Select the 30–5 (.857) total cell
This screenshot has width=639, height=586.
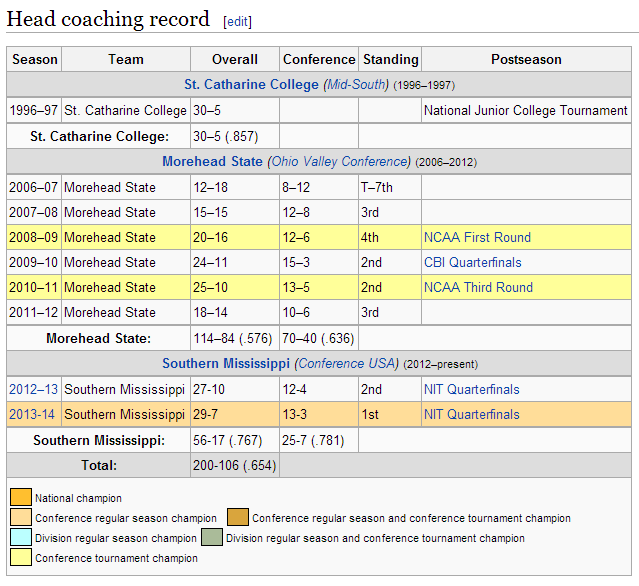pyautogui.click(x=235, y=136)
